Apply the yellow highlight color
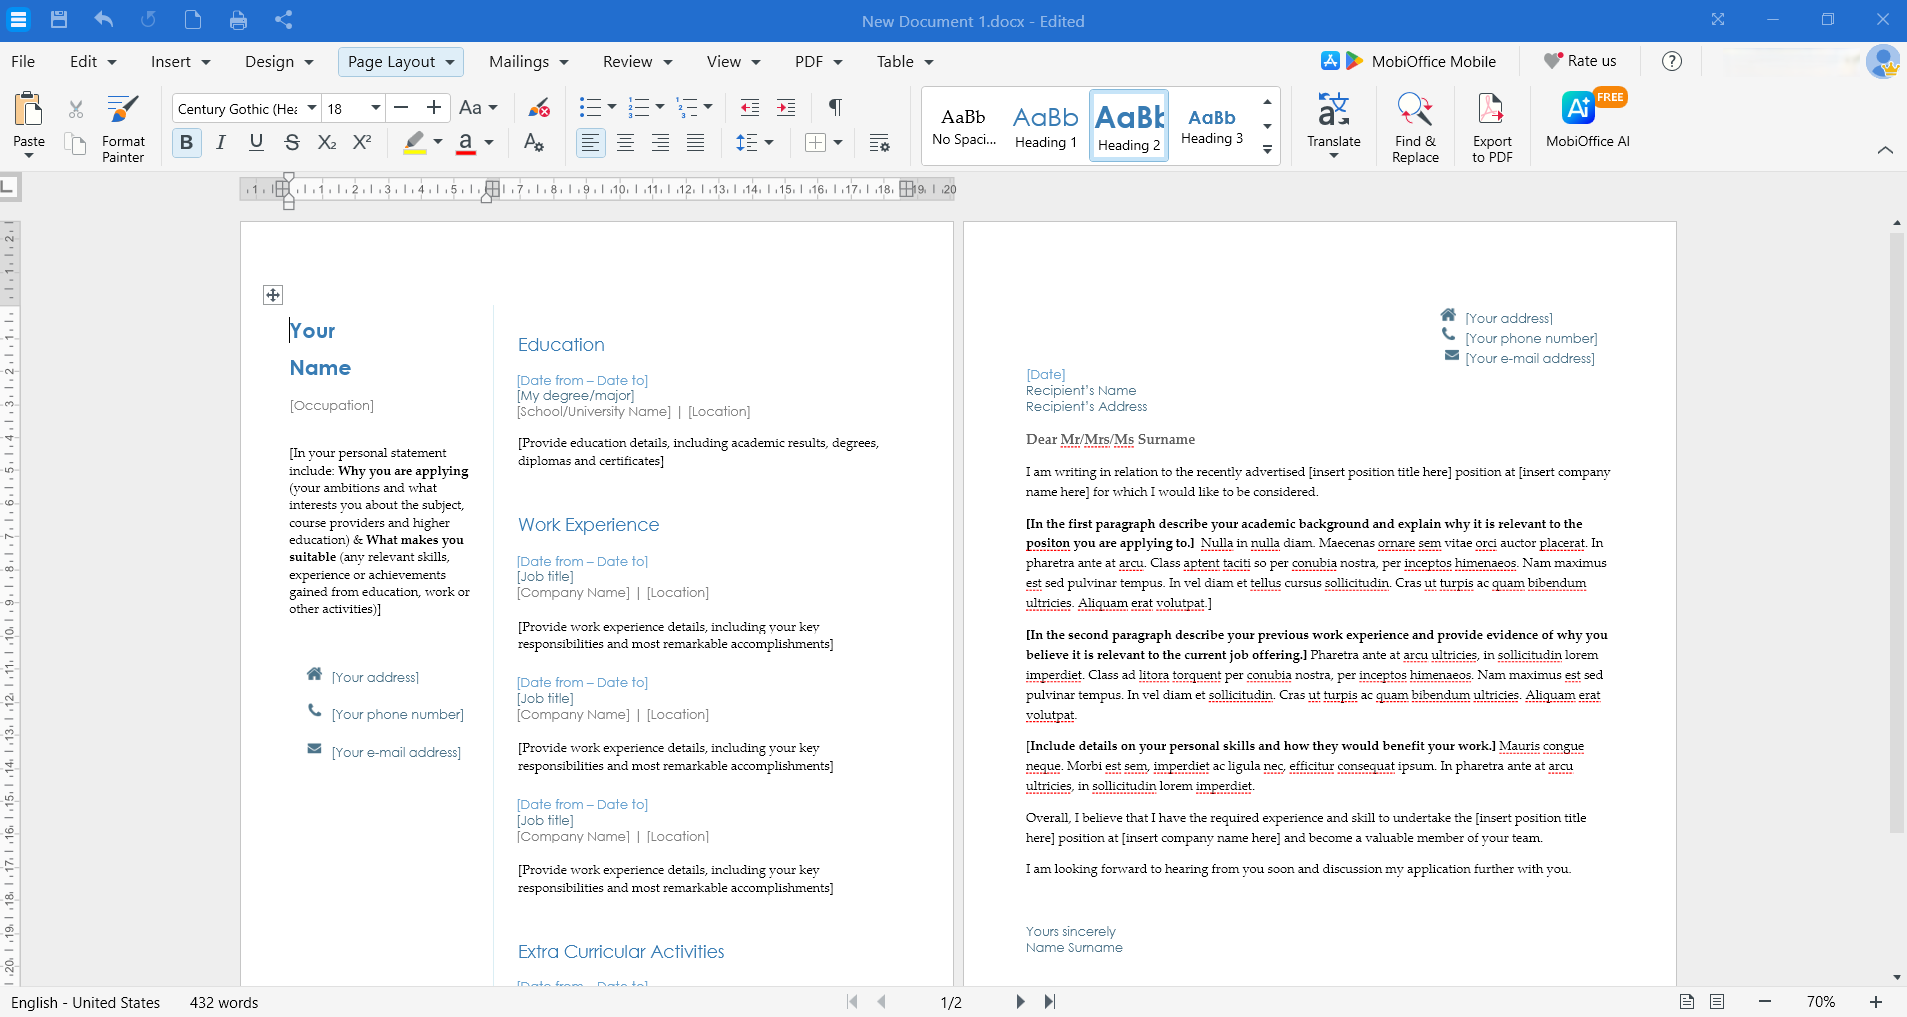 (x=415, y=143)
